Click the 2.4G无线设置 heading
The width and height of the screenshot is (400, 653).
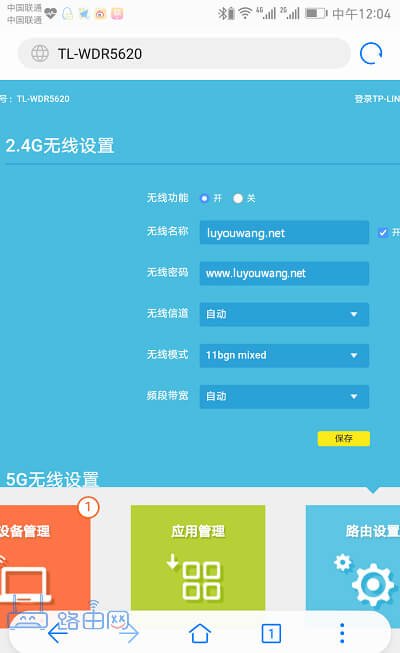60,146
